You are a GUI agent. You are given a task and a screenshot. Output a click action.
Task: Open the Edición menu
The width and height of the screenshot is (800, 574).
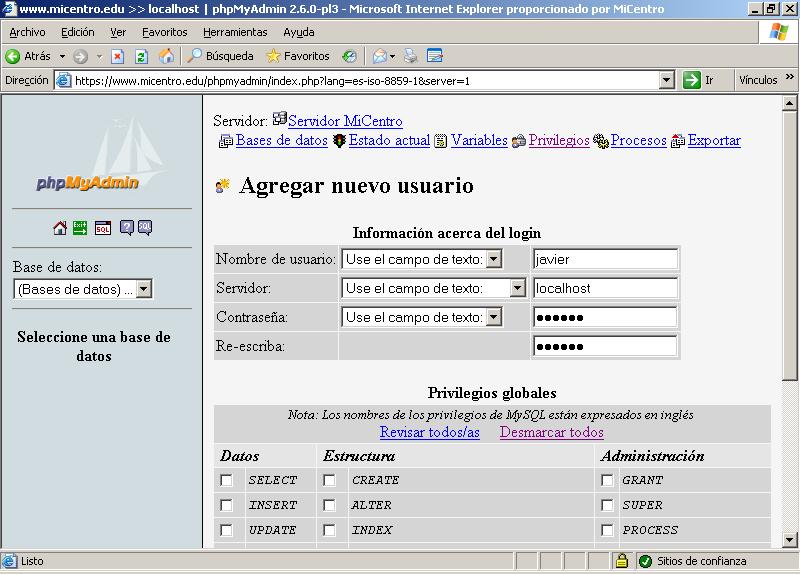pyautogui.click(x=78, y=32)
